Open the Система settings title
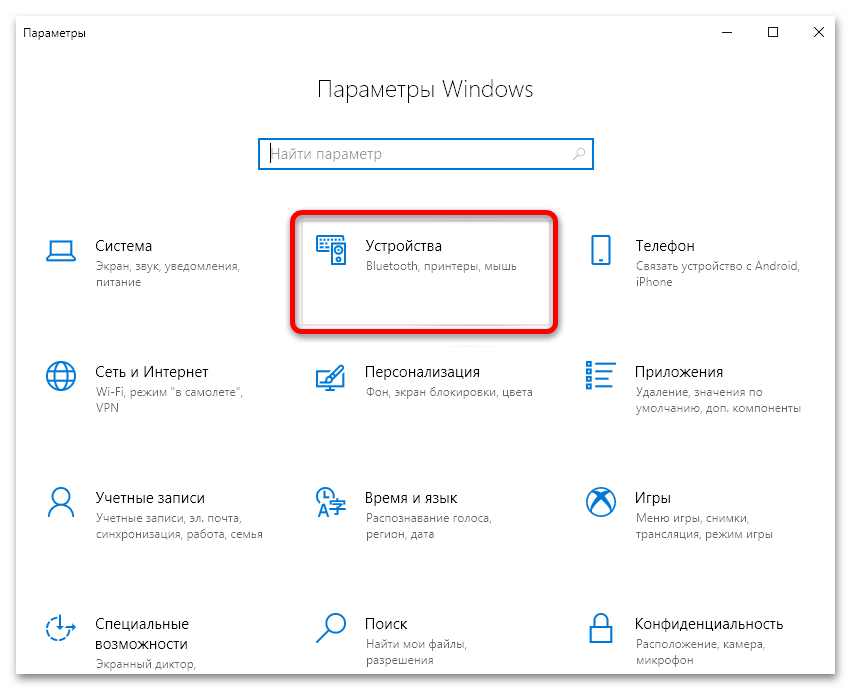Image resolution: width=851 pixels, height=690 pixels. pyautogui.click(x=124, y=246)
